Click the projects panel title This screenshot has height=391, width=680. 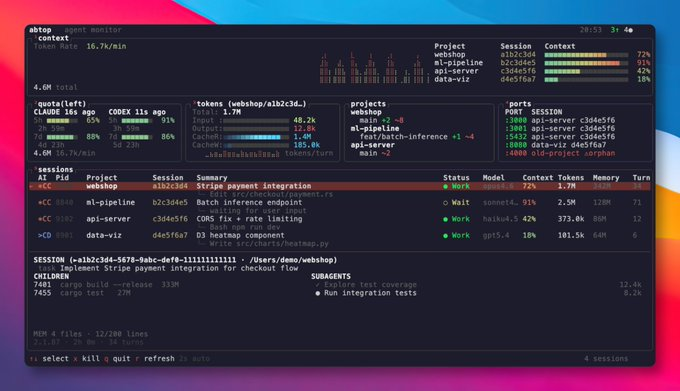pyautogui.click(x=368, y=104)
